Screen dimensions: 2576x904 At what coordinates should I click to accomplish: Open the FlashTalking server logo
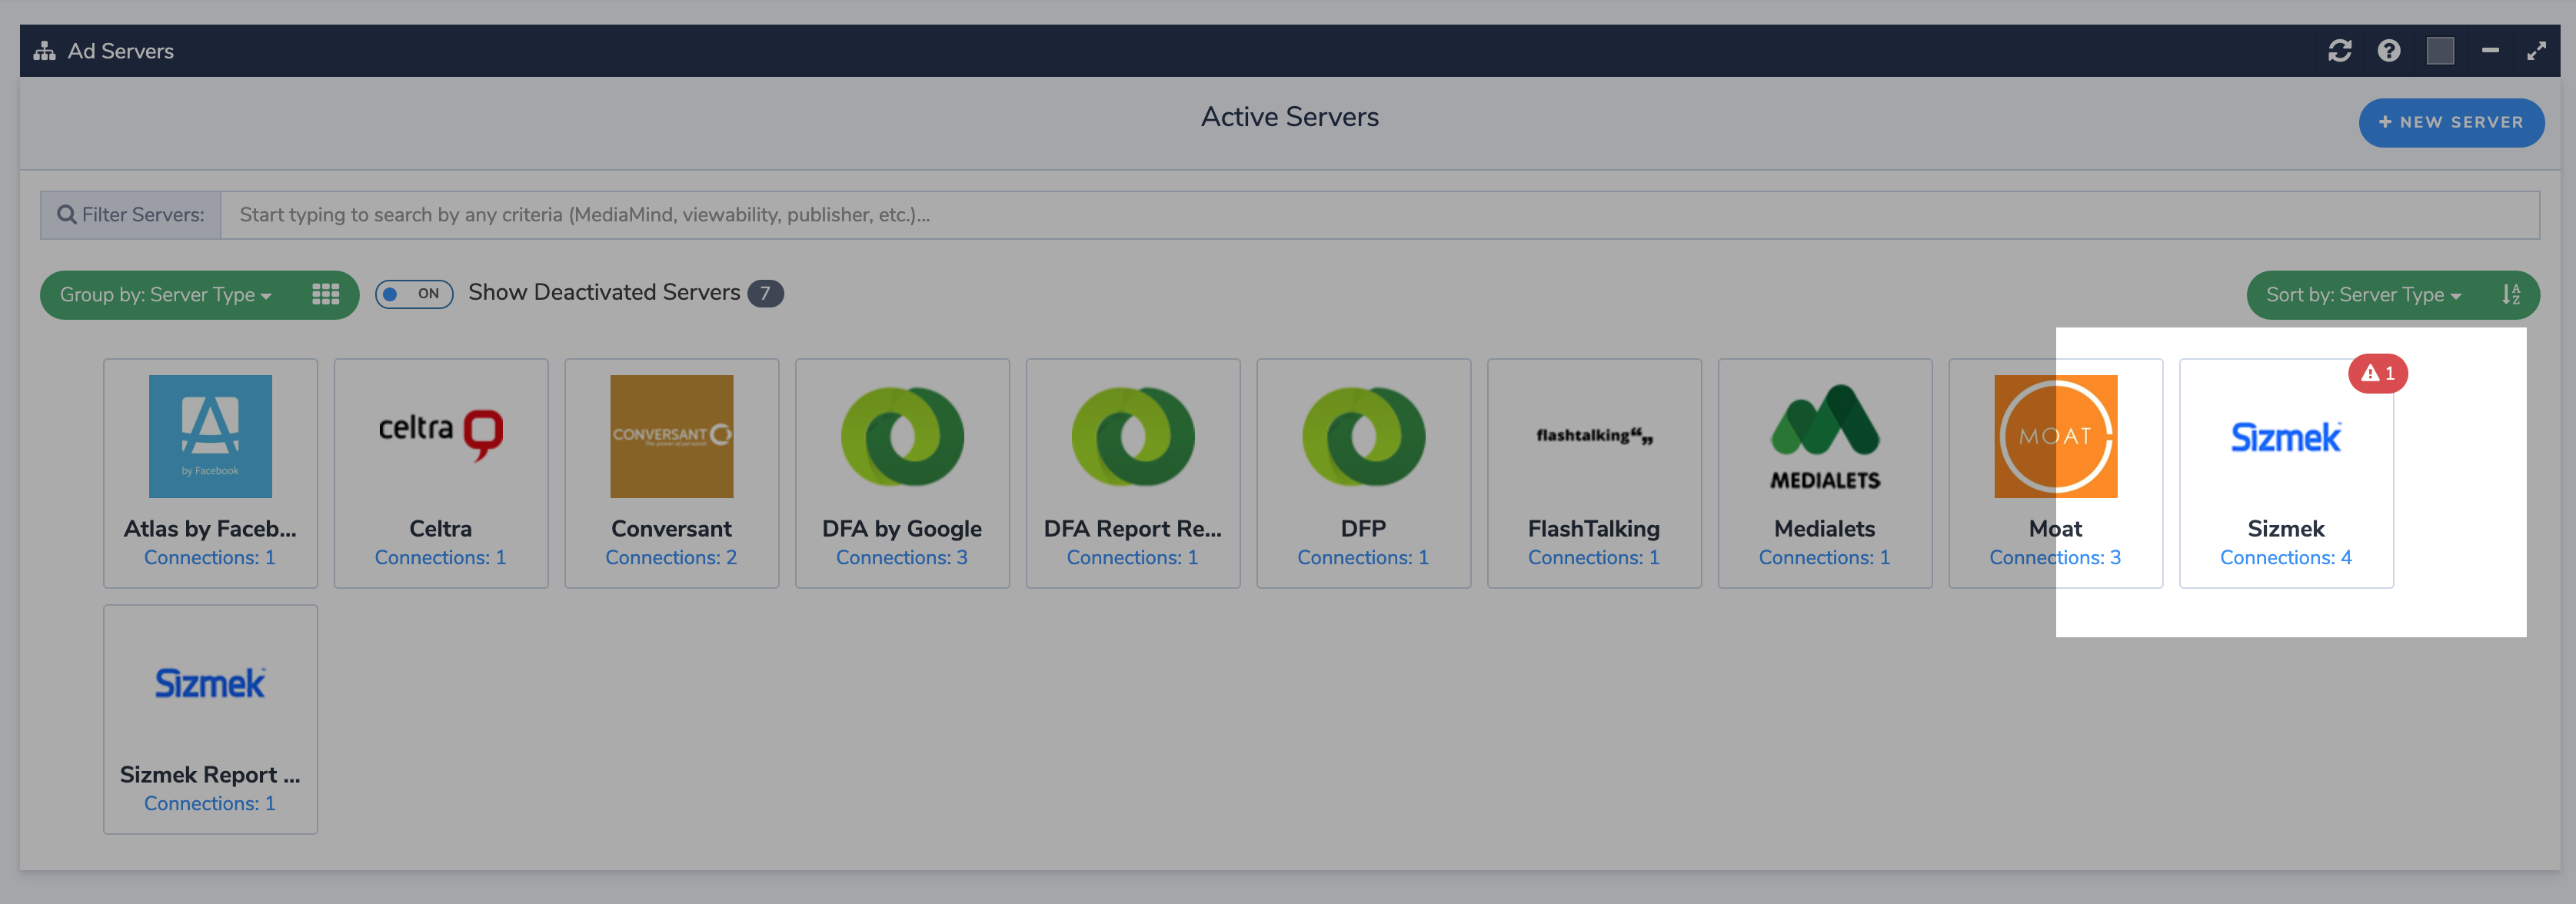1594,436
